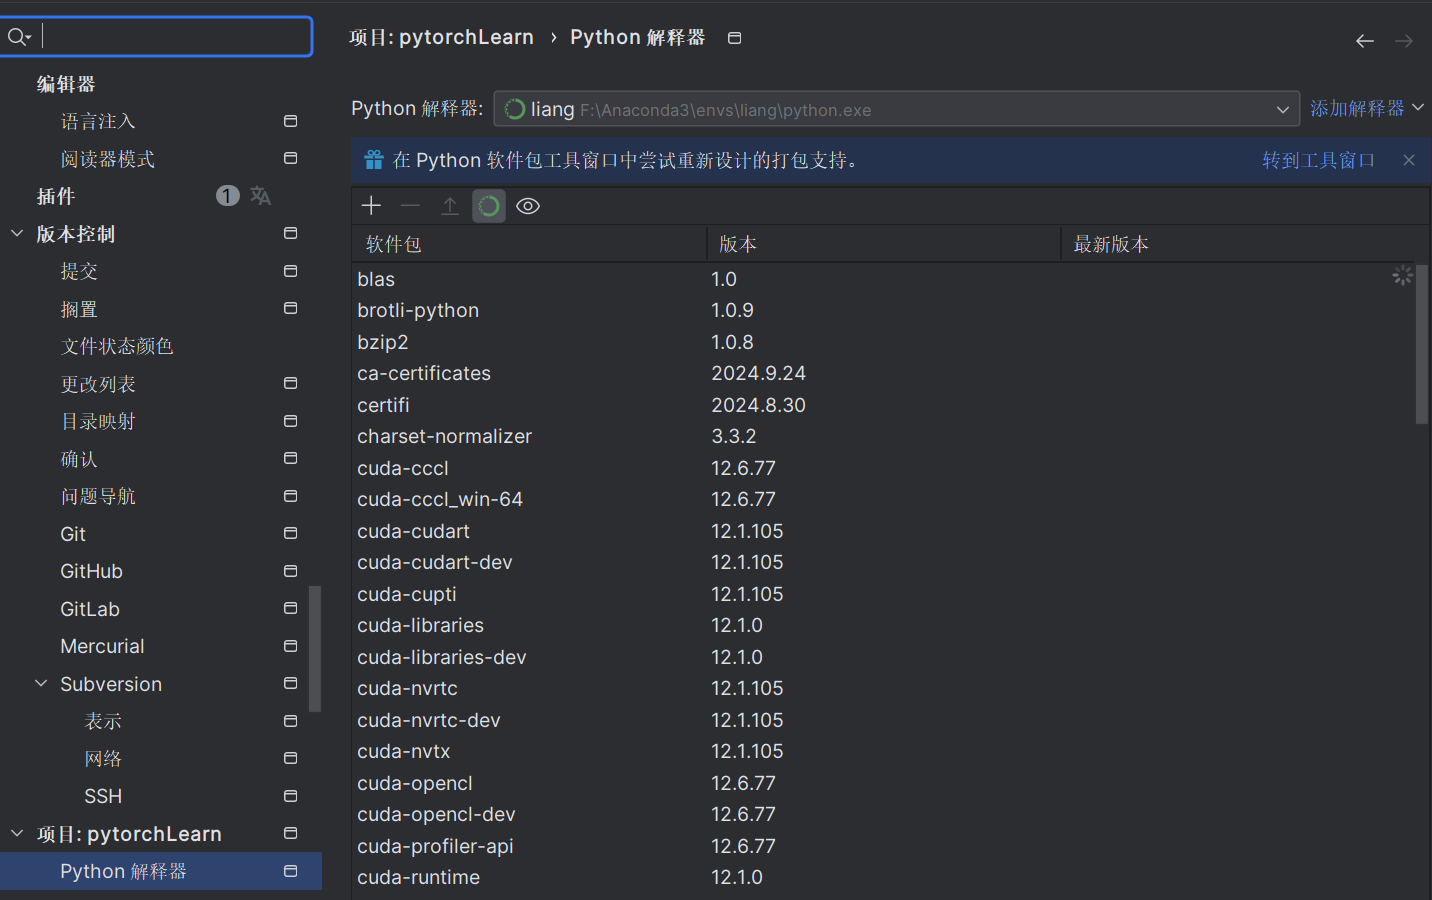The width and height of the screenshot is (1432, 900).
Task: Click project-level icon on 提交 row
Action: coord(290,271)
